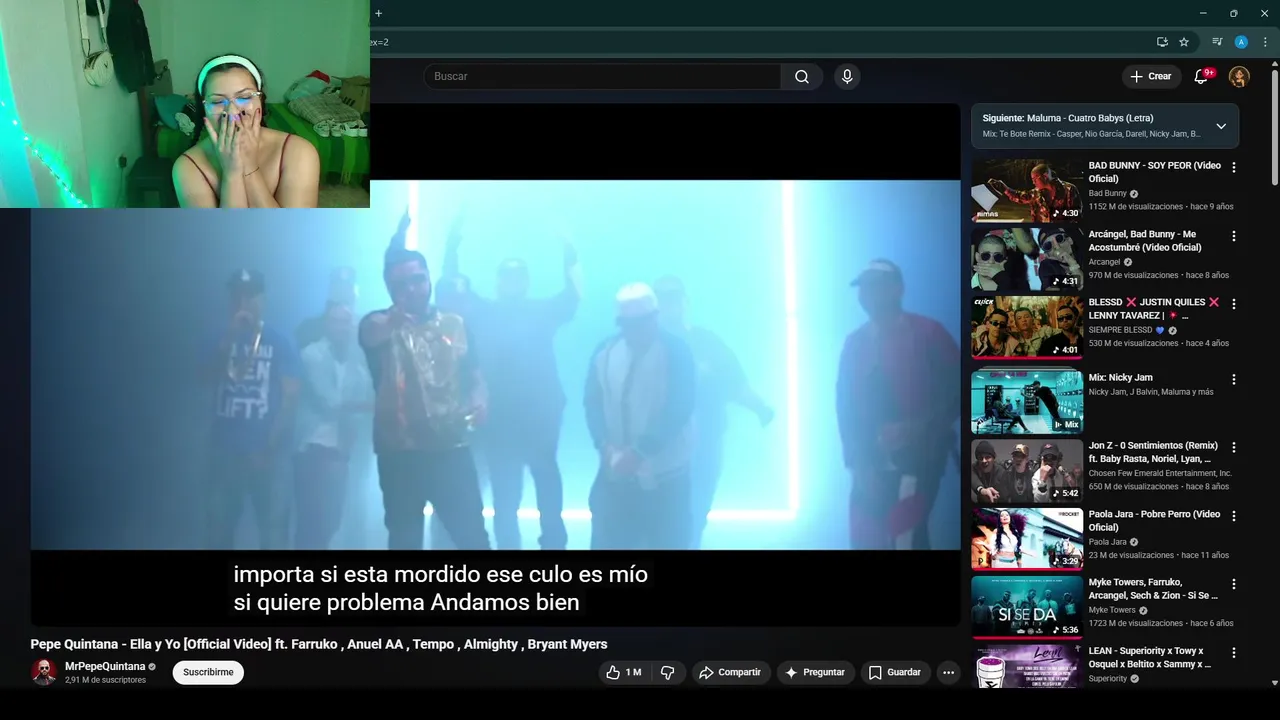This screenshot has height=720, width=1280.
Task: Open options for Mix: Nicky Jam
Action: 1233,380
